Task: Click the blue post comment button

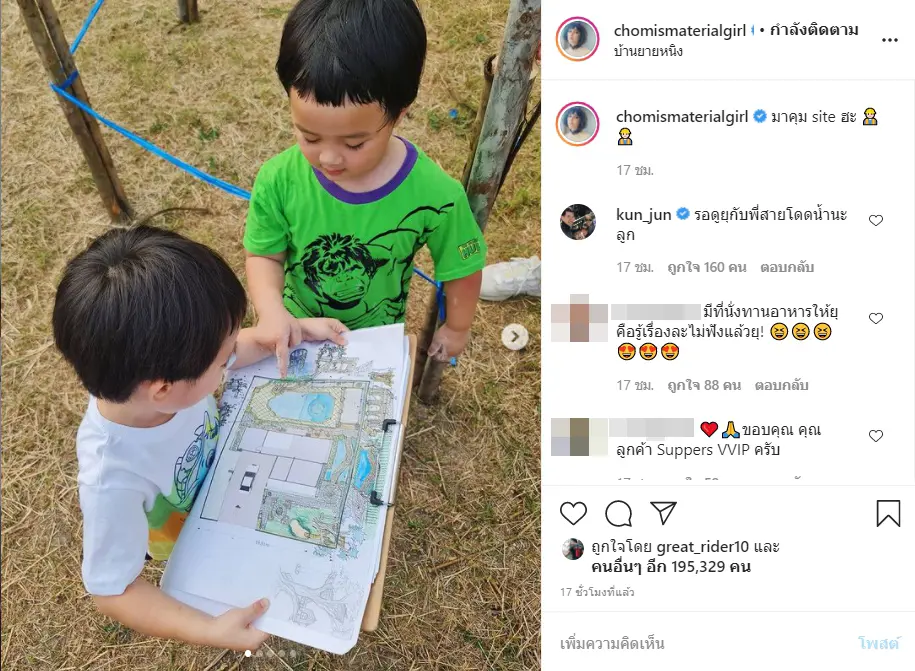Action: coord(878,643)
